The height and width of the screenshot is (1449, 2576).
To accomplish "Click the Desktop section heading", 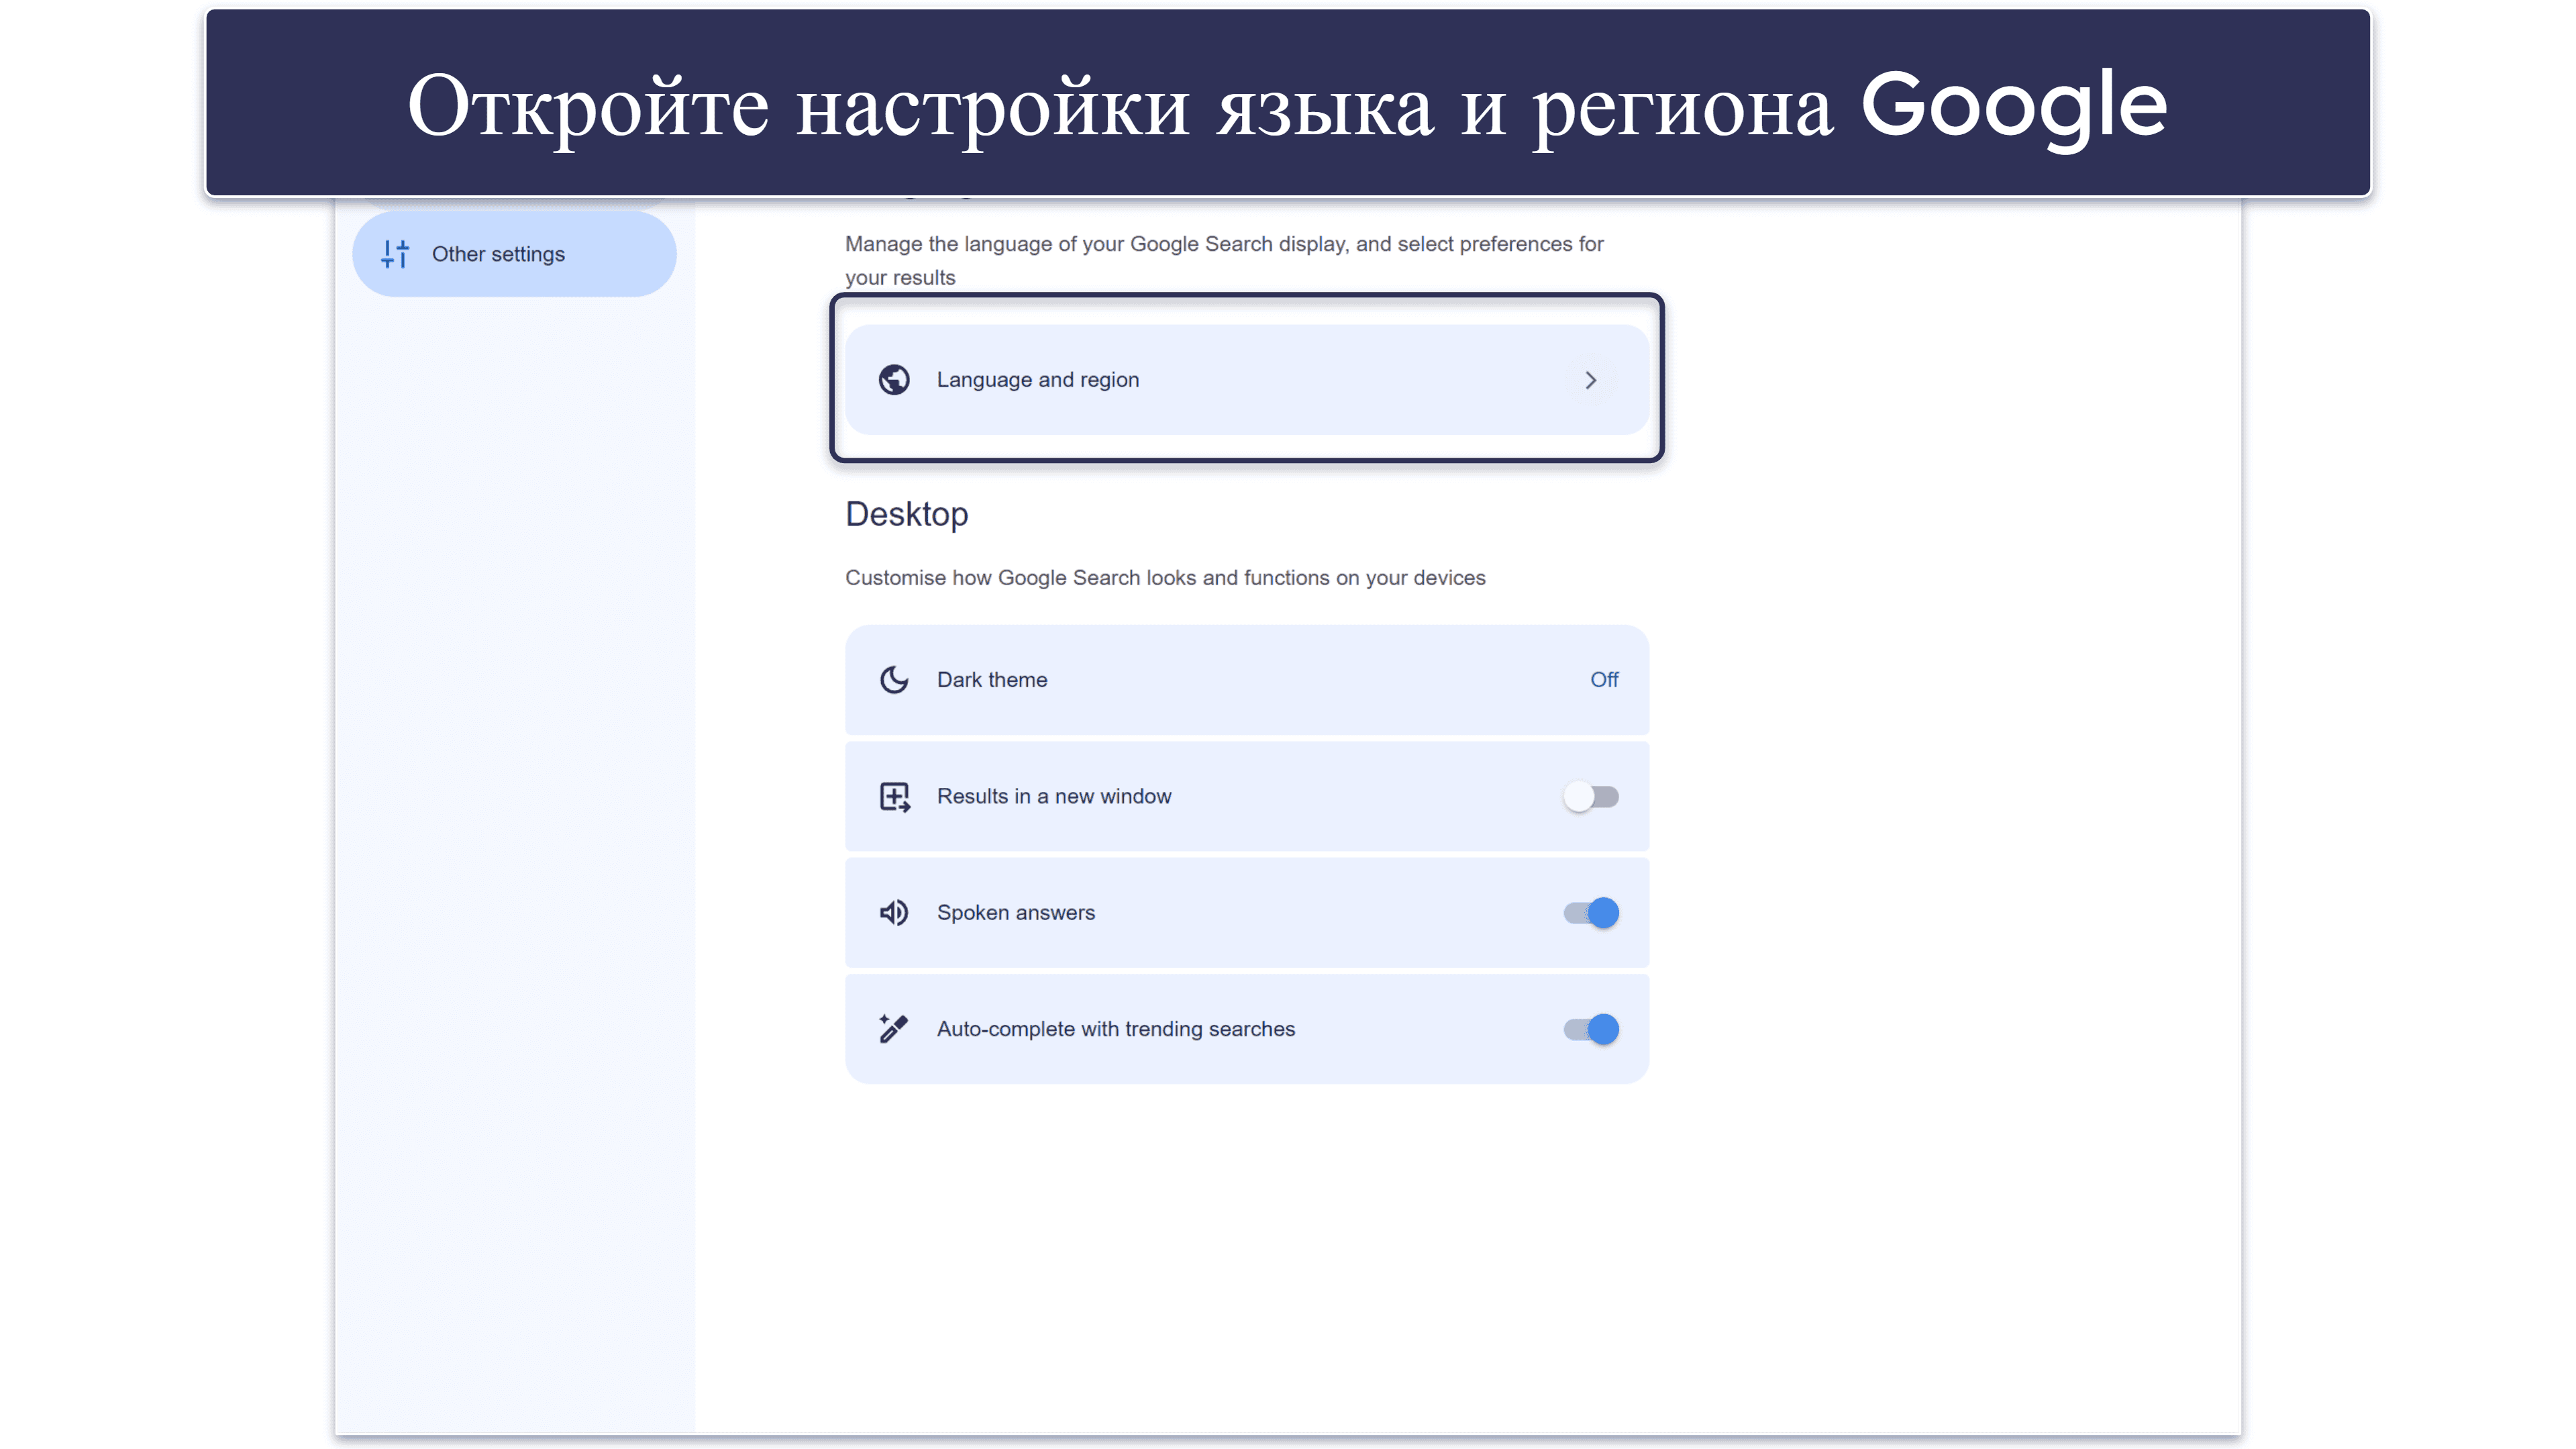I will tap(906, 514).
